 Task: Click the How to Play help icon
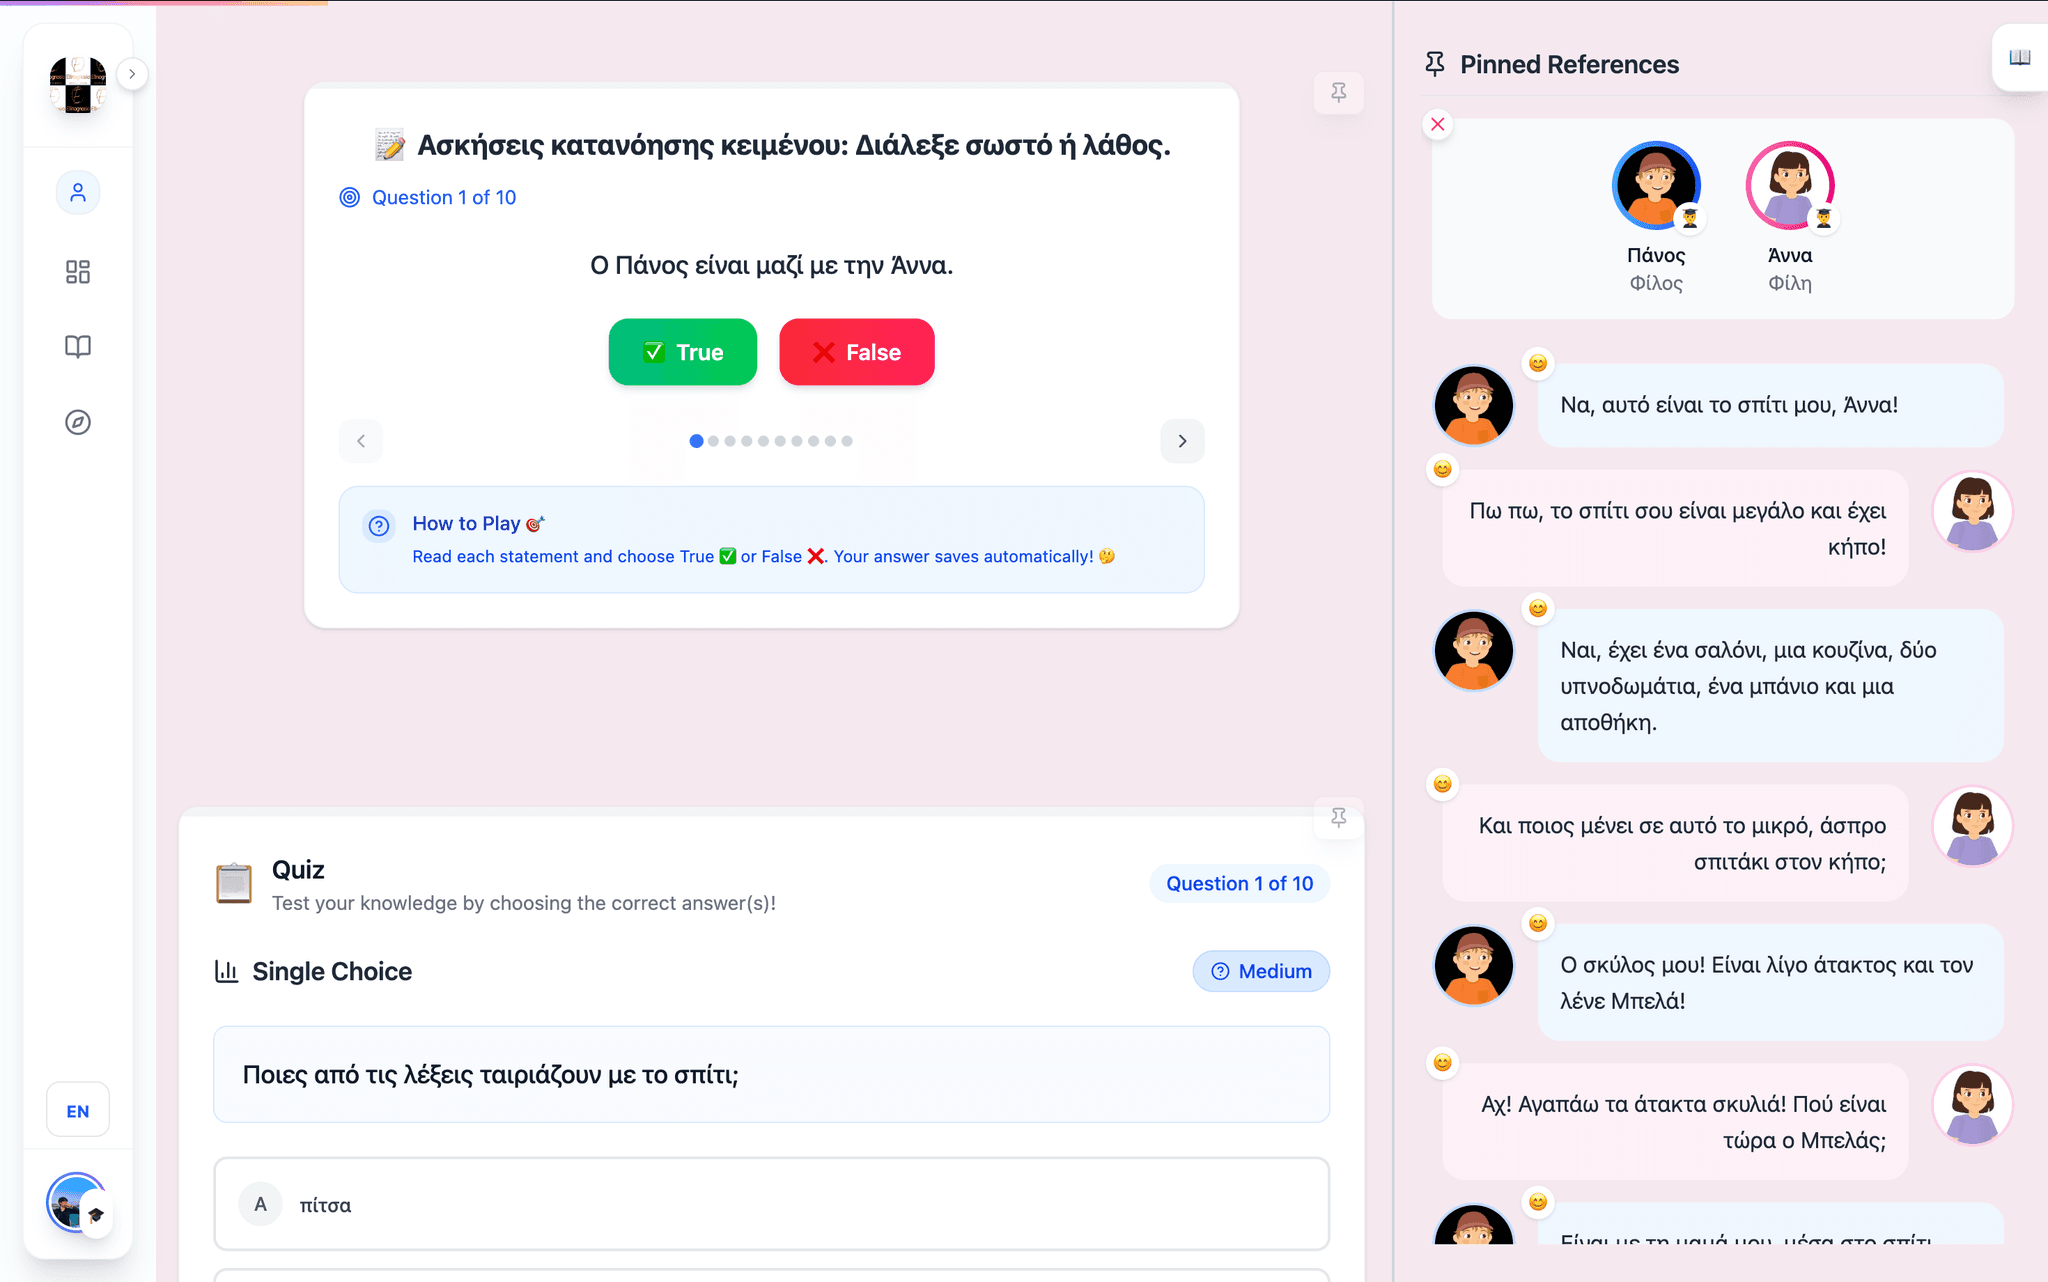click(x=379, y=526)
